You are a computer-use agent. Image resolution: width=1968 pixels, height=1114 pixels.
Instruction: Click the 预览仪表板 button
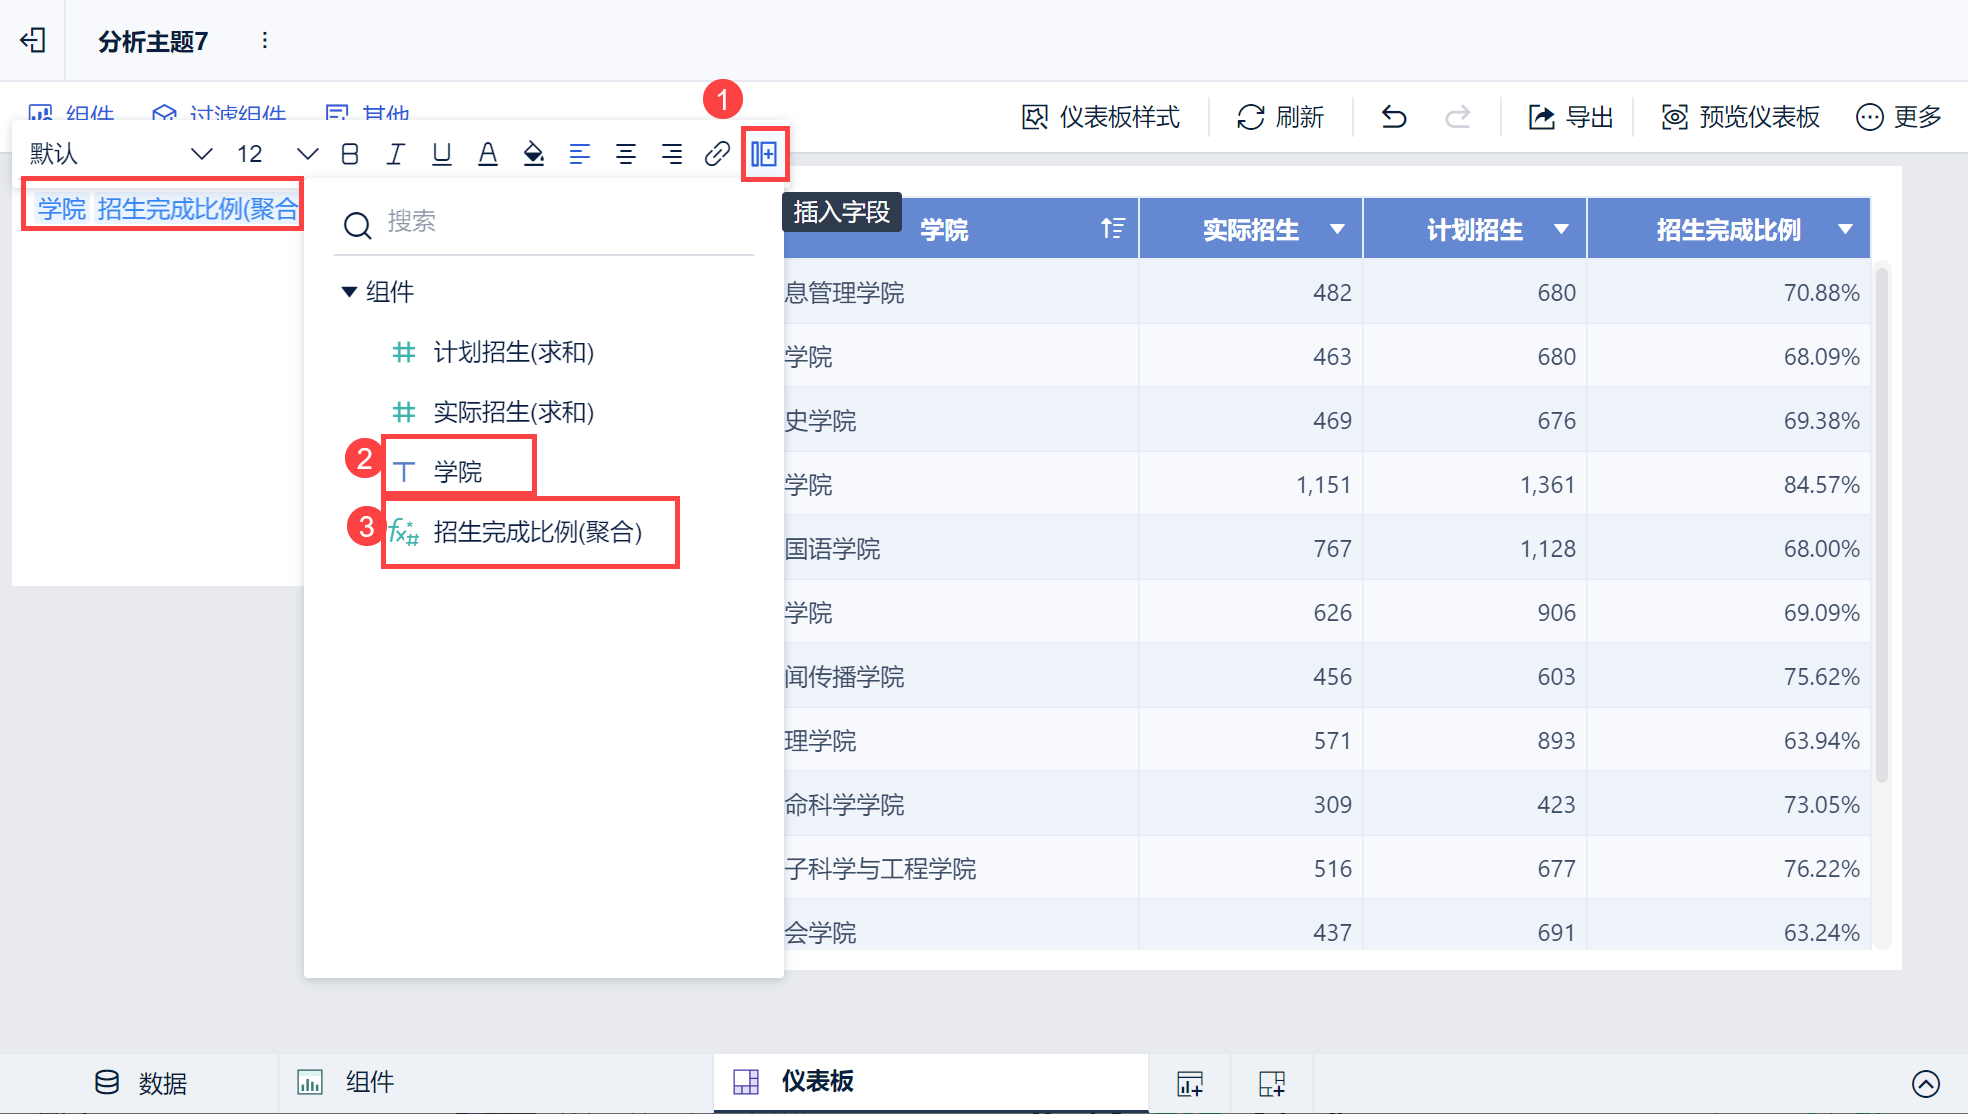pos(1740,117)
